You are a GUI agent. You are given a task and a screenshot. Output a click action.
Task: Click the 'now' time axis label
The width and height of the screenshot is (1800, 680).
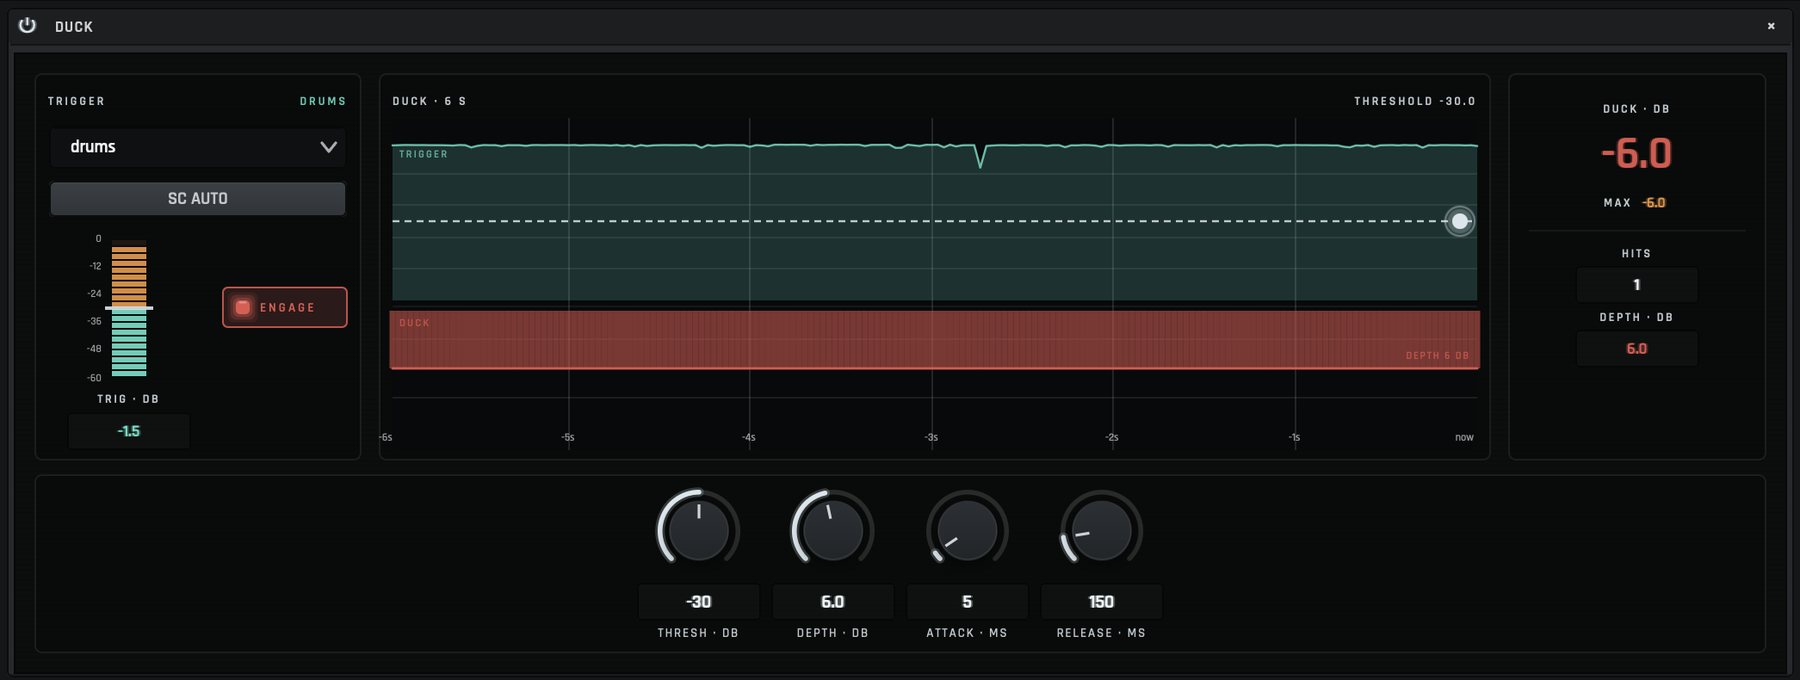[1464, 438]
